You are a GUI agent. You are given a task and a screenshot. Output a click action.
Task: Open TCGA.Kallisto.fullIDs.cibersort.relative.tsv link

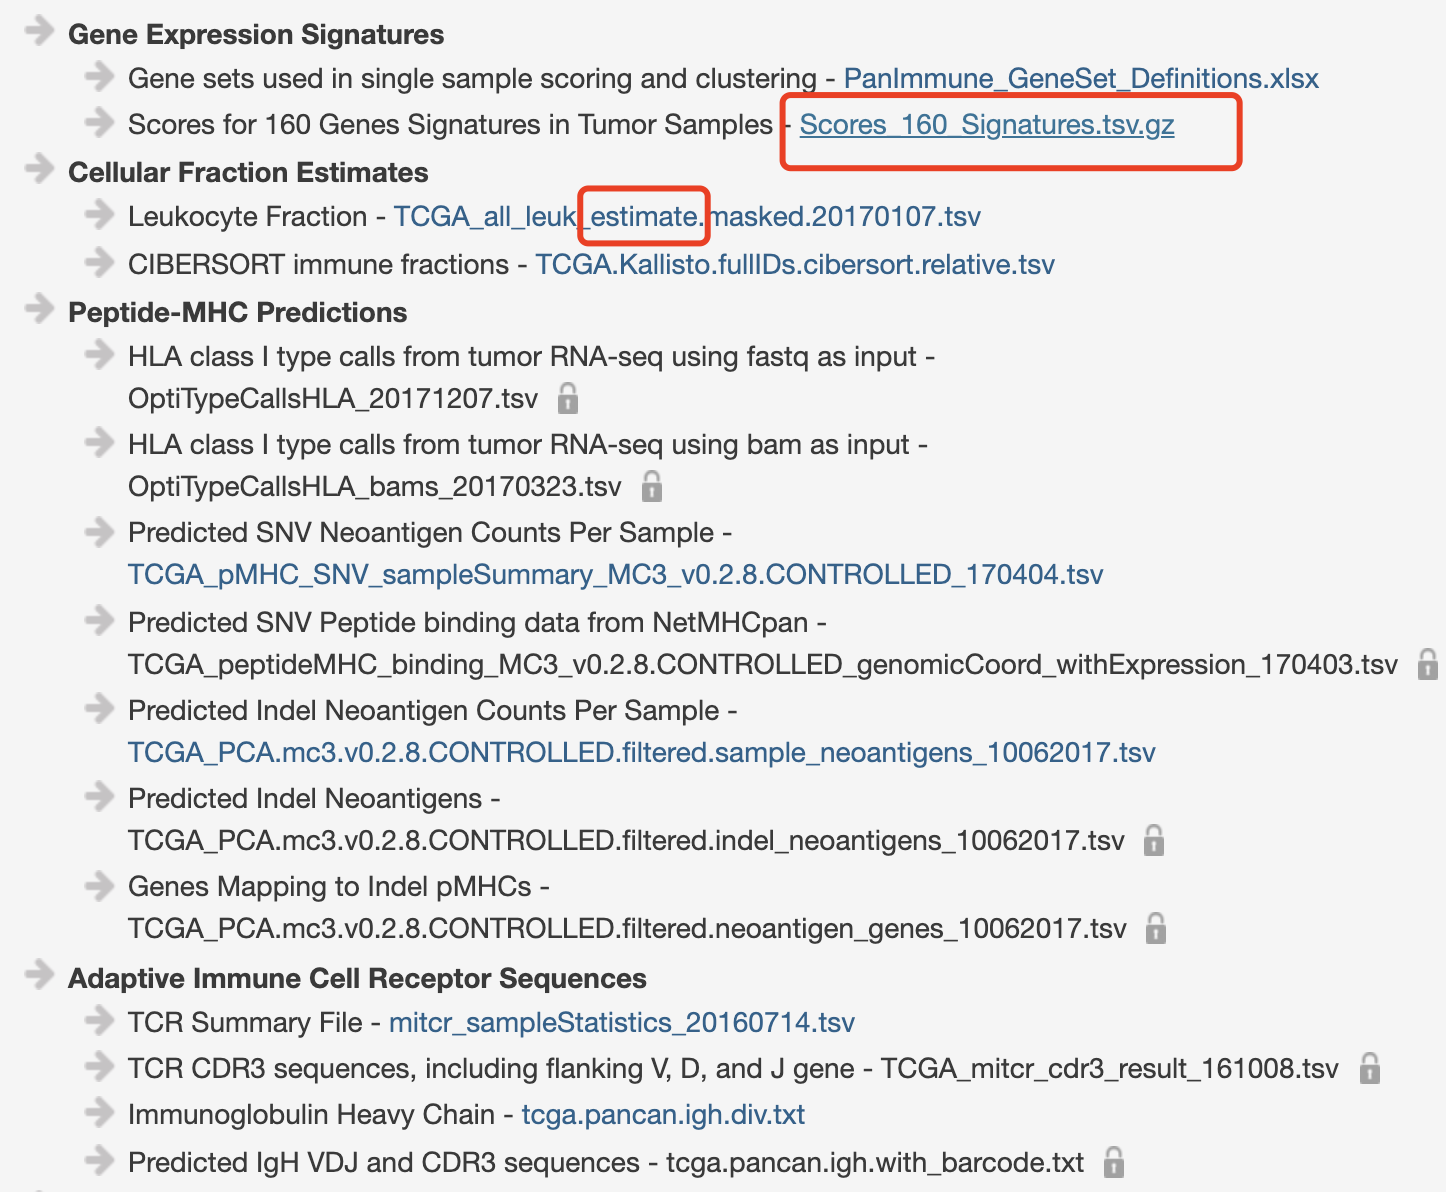pyautogui.click(x=795, y=265)
